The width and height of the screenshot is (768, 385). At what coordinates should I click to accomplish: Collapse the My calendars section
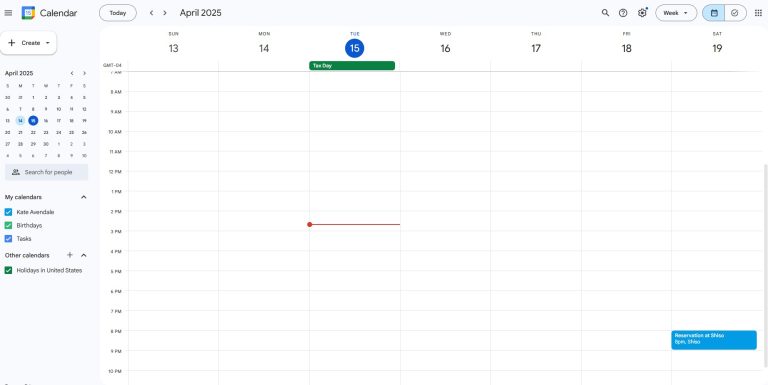[83, 197]
